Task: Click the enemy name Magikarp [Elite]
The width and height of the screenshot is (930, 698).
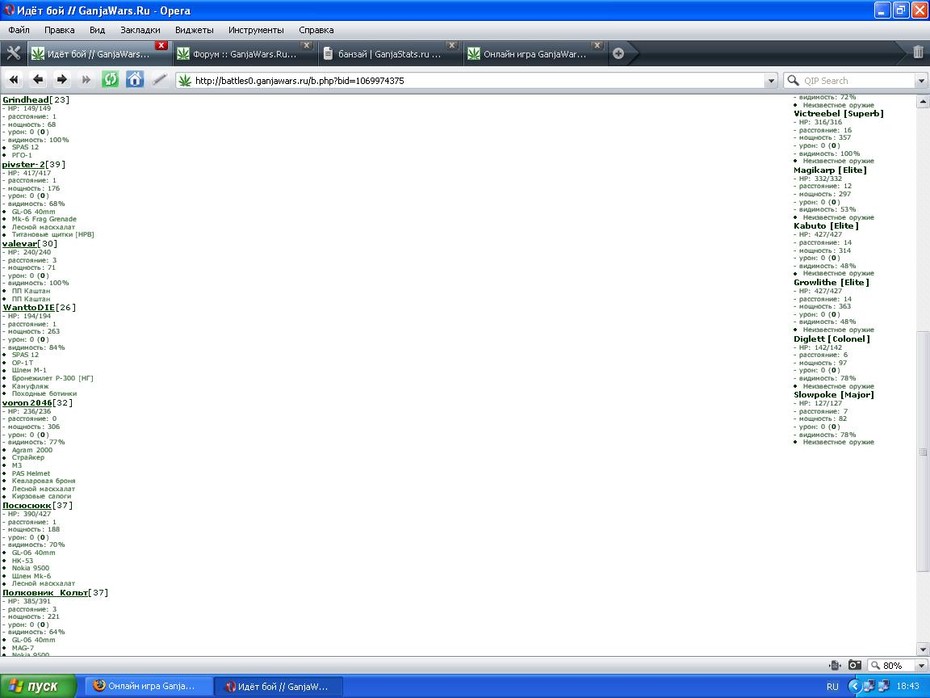Action: click(830, 170)
